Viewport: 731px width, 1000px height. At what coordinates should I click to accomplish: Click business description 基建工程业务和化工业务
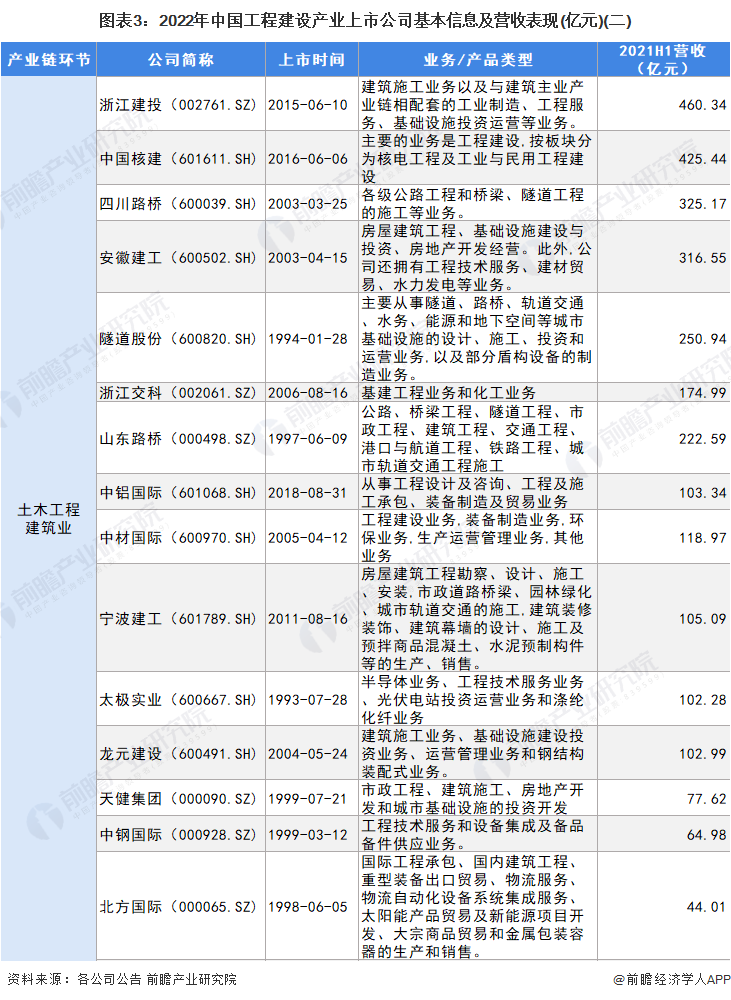point(448,393)
